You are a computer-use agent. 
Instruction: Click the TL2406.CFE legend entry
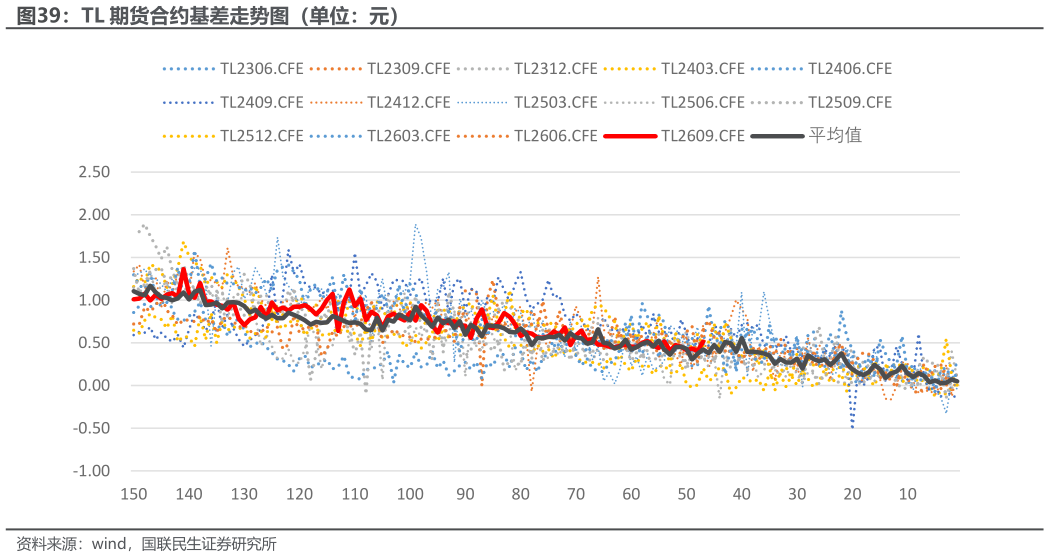coord(821,69)
